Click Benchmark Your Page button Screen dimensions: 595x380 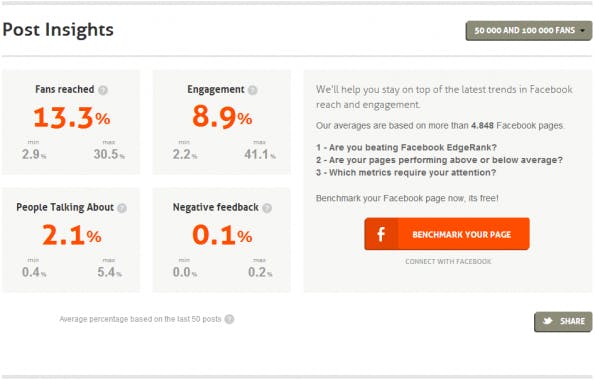[x=447, y=234]
